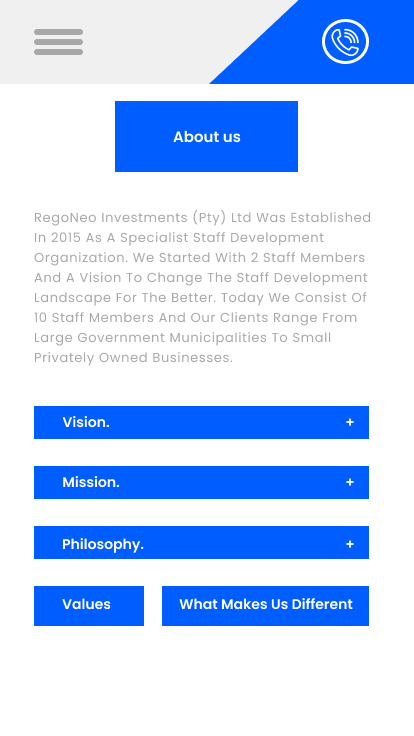Tap the phone call icon

click(x=345, y=41)
